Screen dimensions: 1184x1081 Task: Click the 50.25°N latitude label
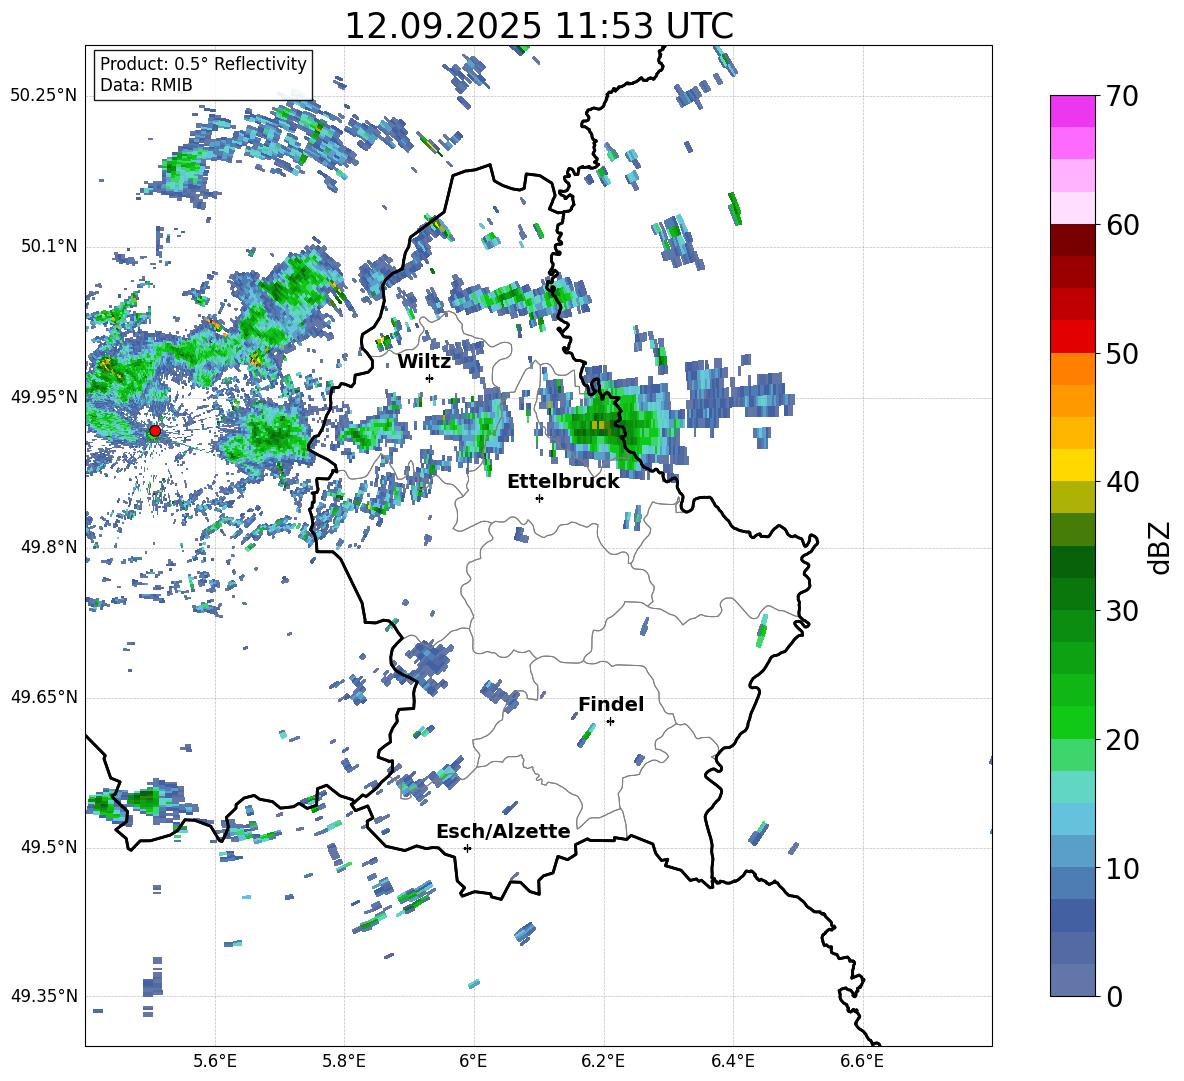pyautogui.click(x=44, y=96)
